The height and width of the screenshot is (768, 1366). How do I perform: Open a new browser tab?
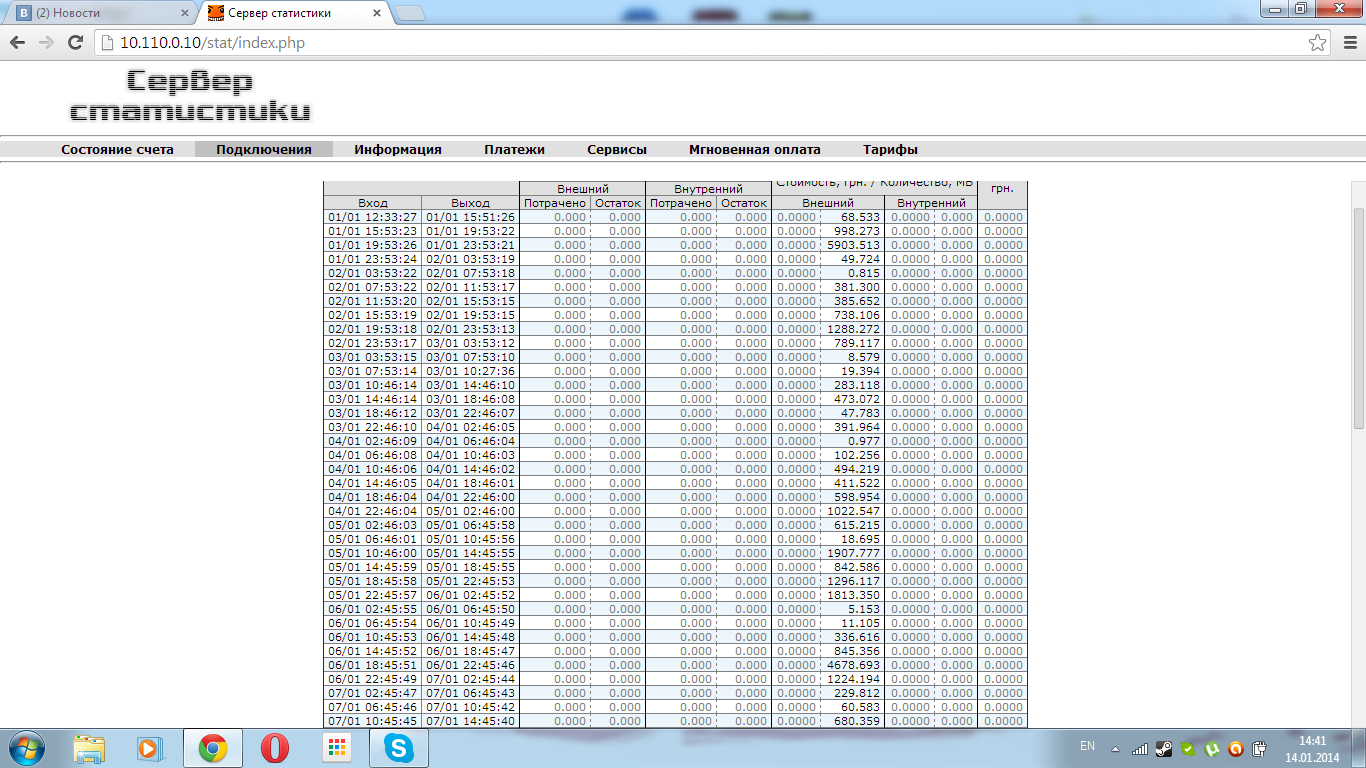click(409, 13)
